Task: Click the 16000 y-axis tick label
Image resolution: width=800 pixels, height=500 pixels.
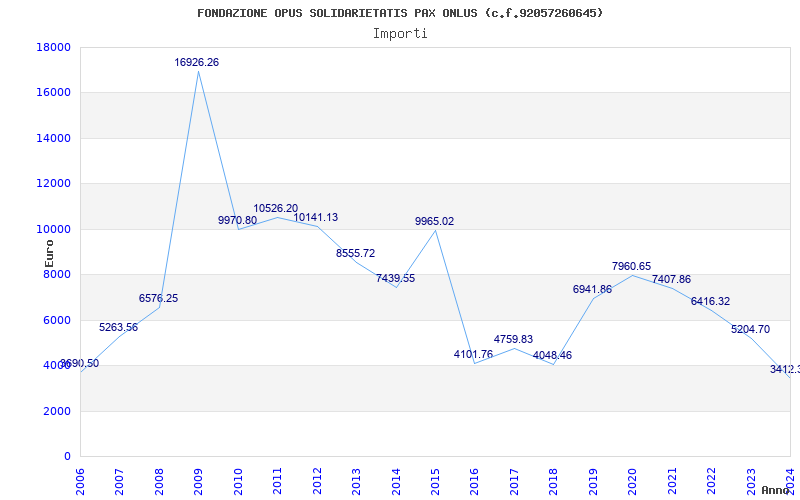Action: pyautogui.click(x=54, y=93)
